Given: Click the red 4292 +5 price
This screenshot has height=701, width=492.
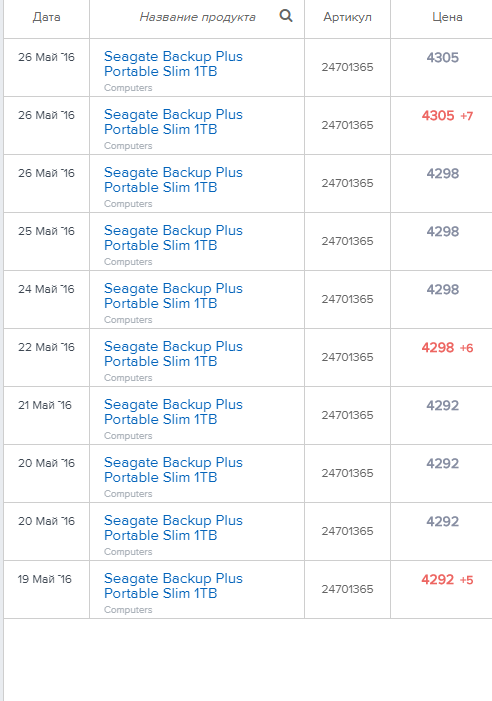Looking at the screenshot, I should (x=447, y=579).
